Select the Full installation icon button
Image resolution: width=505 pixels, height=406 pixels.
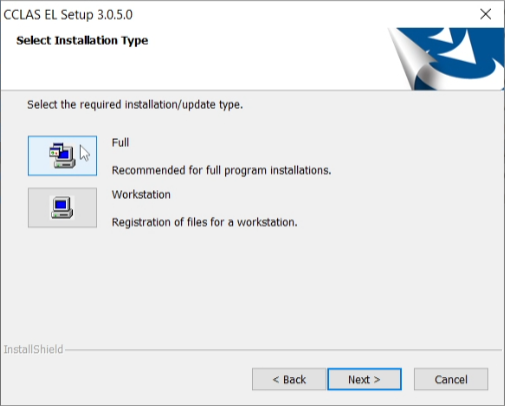click(62, 156)
